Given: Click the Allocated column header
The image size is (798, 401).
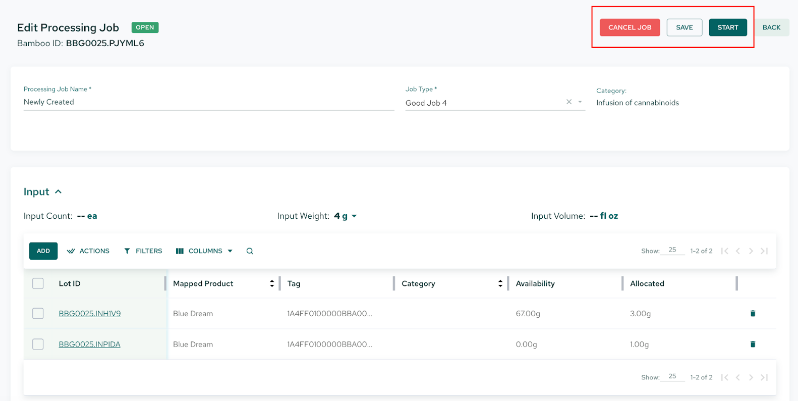Looking at the screenshot, I should 647,283.
